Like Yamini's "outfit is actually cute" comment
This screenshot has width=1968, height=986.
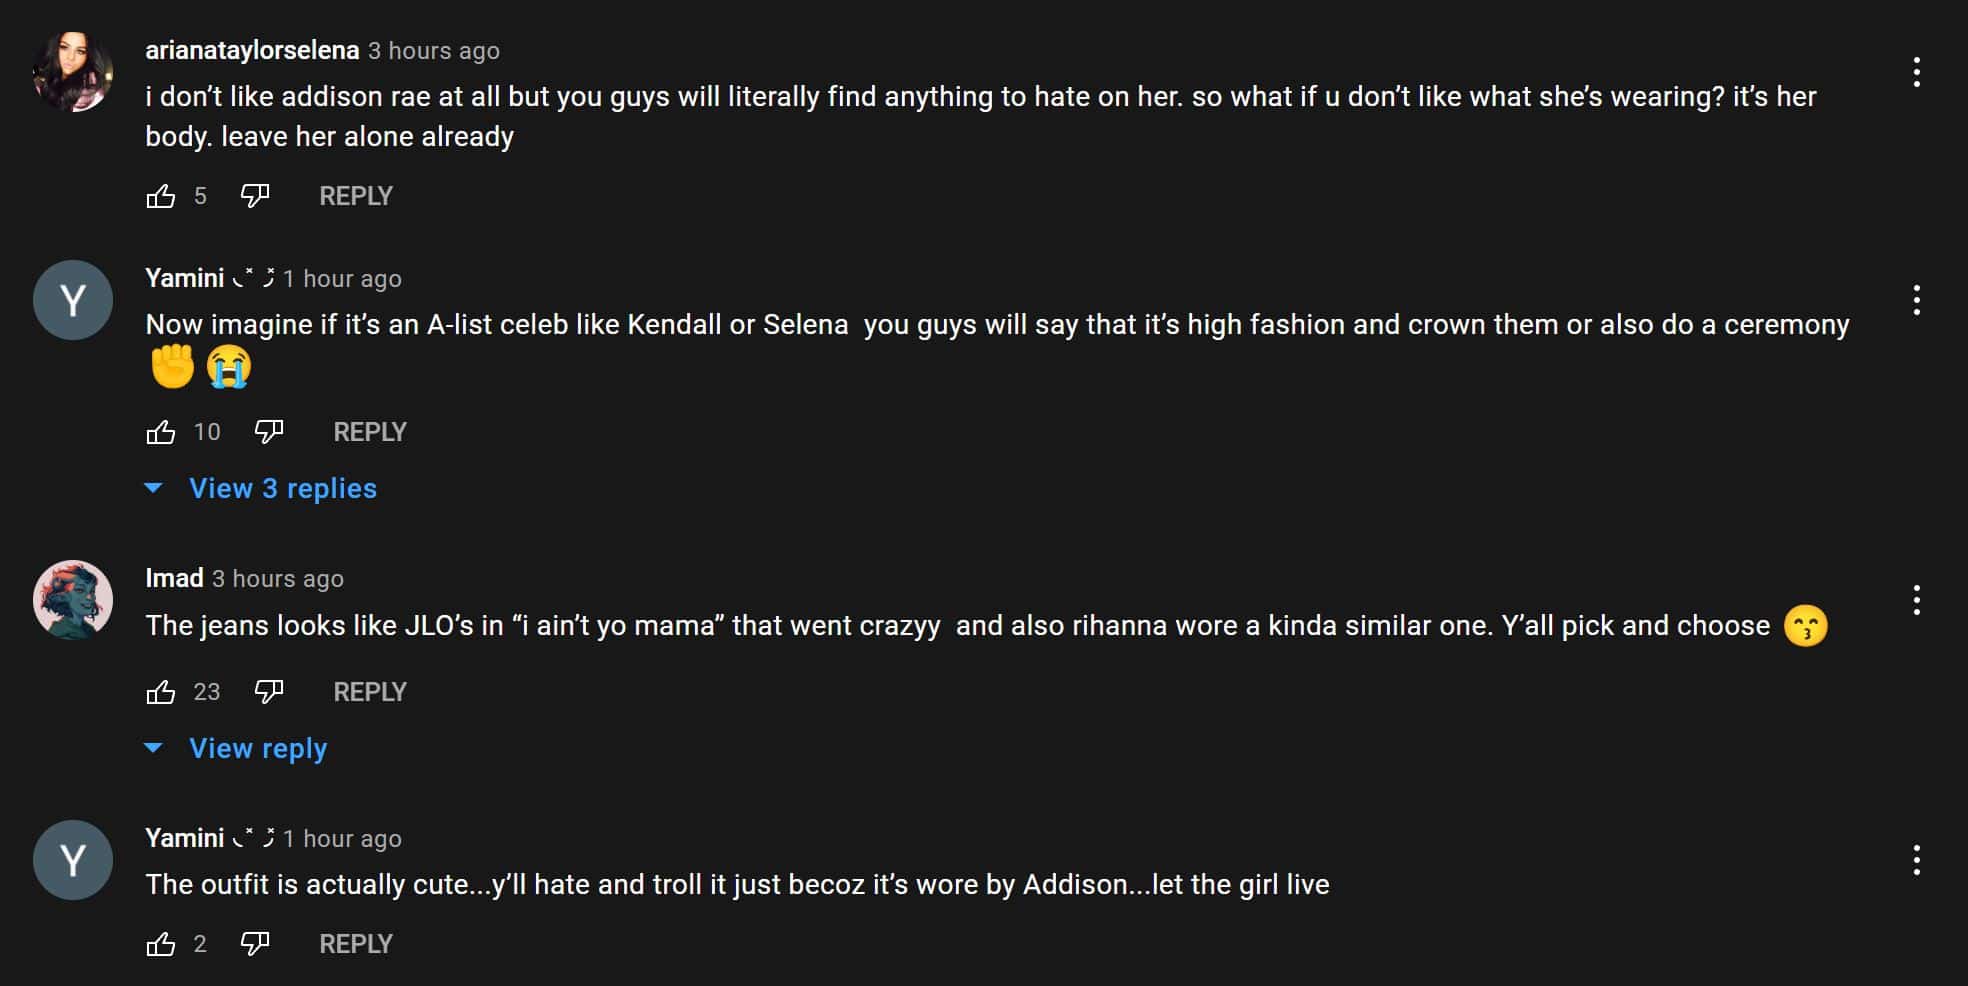click(x=161, y=944)
